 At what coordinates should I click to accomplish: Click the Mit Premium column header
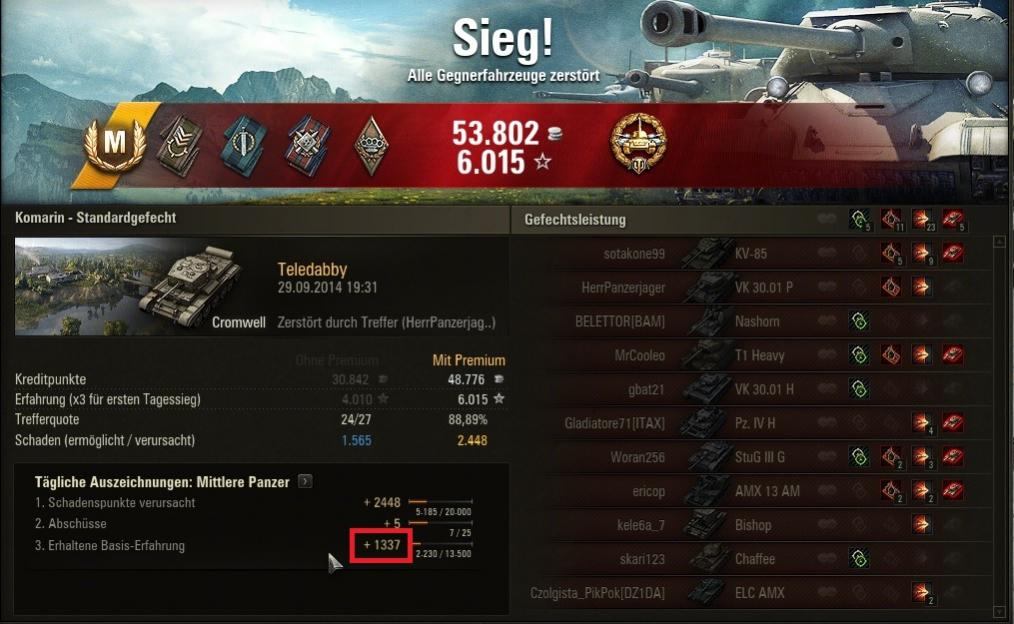(x=469, y=360)
